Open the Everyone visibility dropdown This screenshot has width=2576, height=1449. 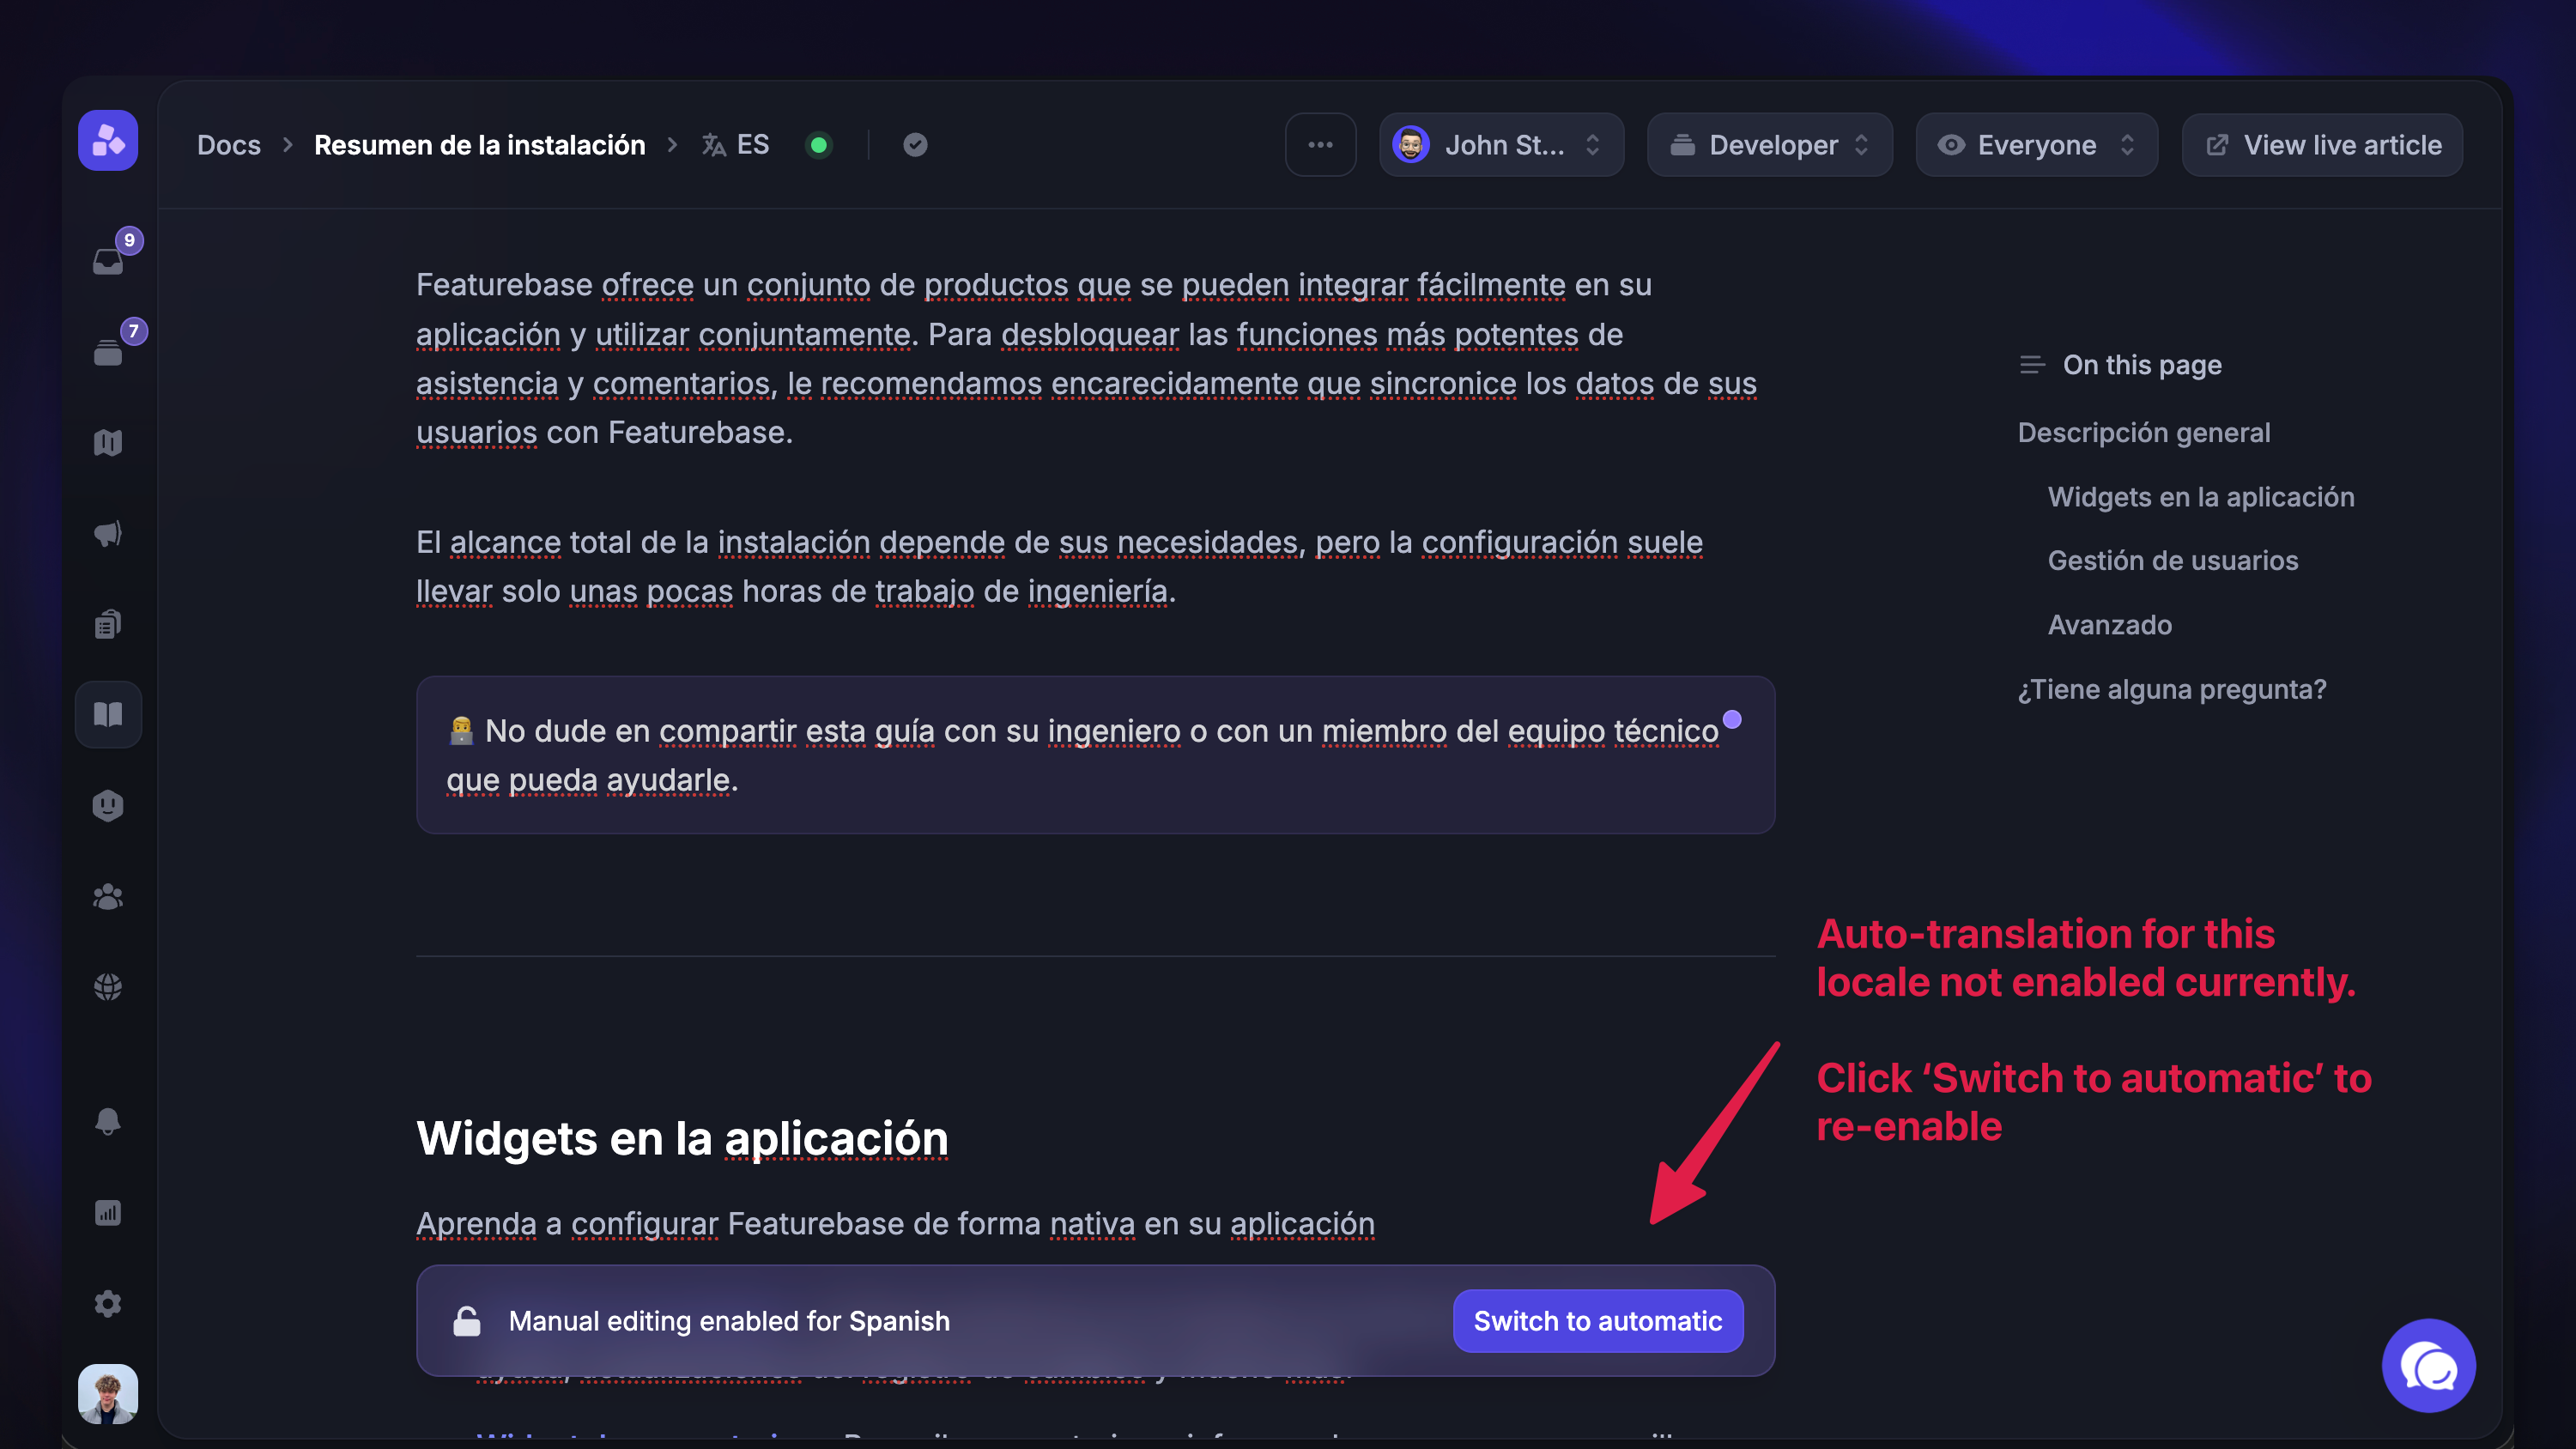pyautogui.click(x=2036, y=145)
